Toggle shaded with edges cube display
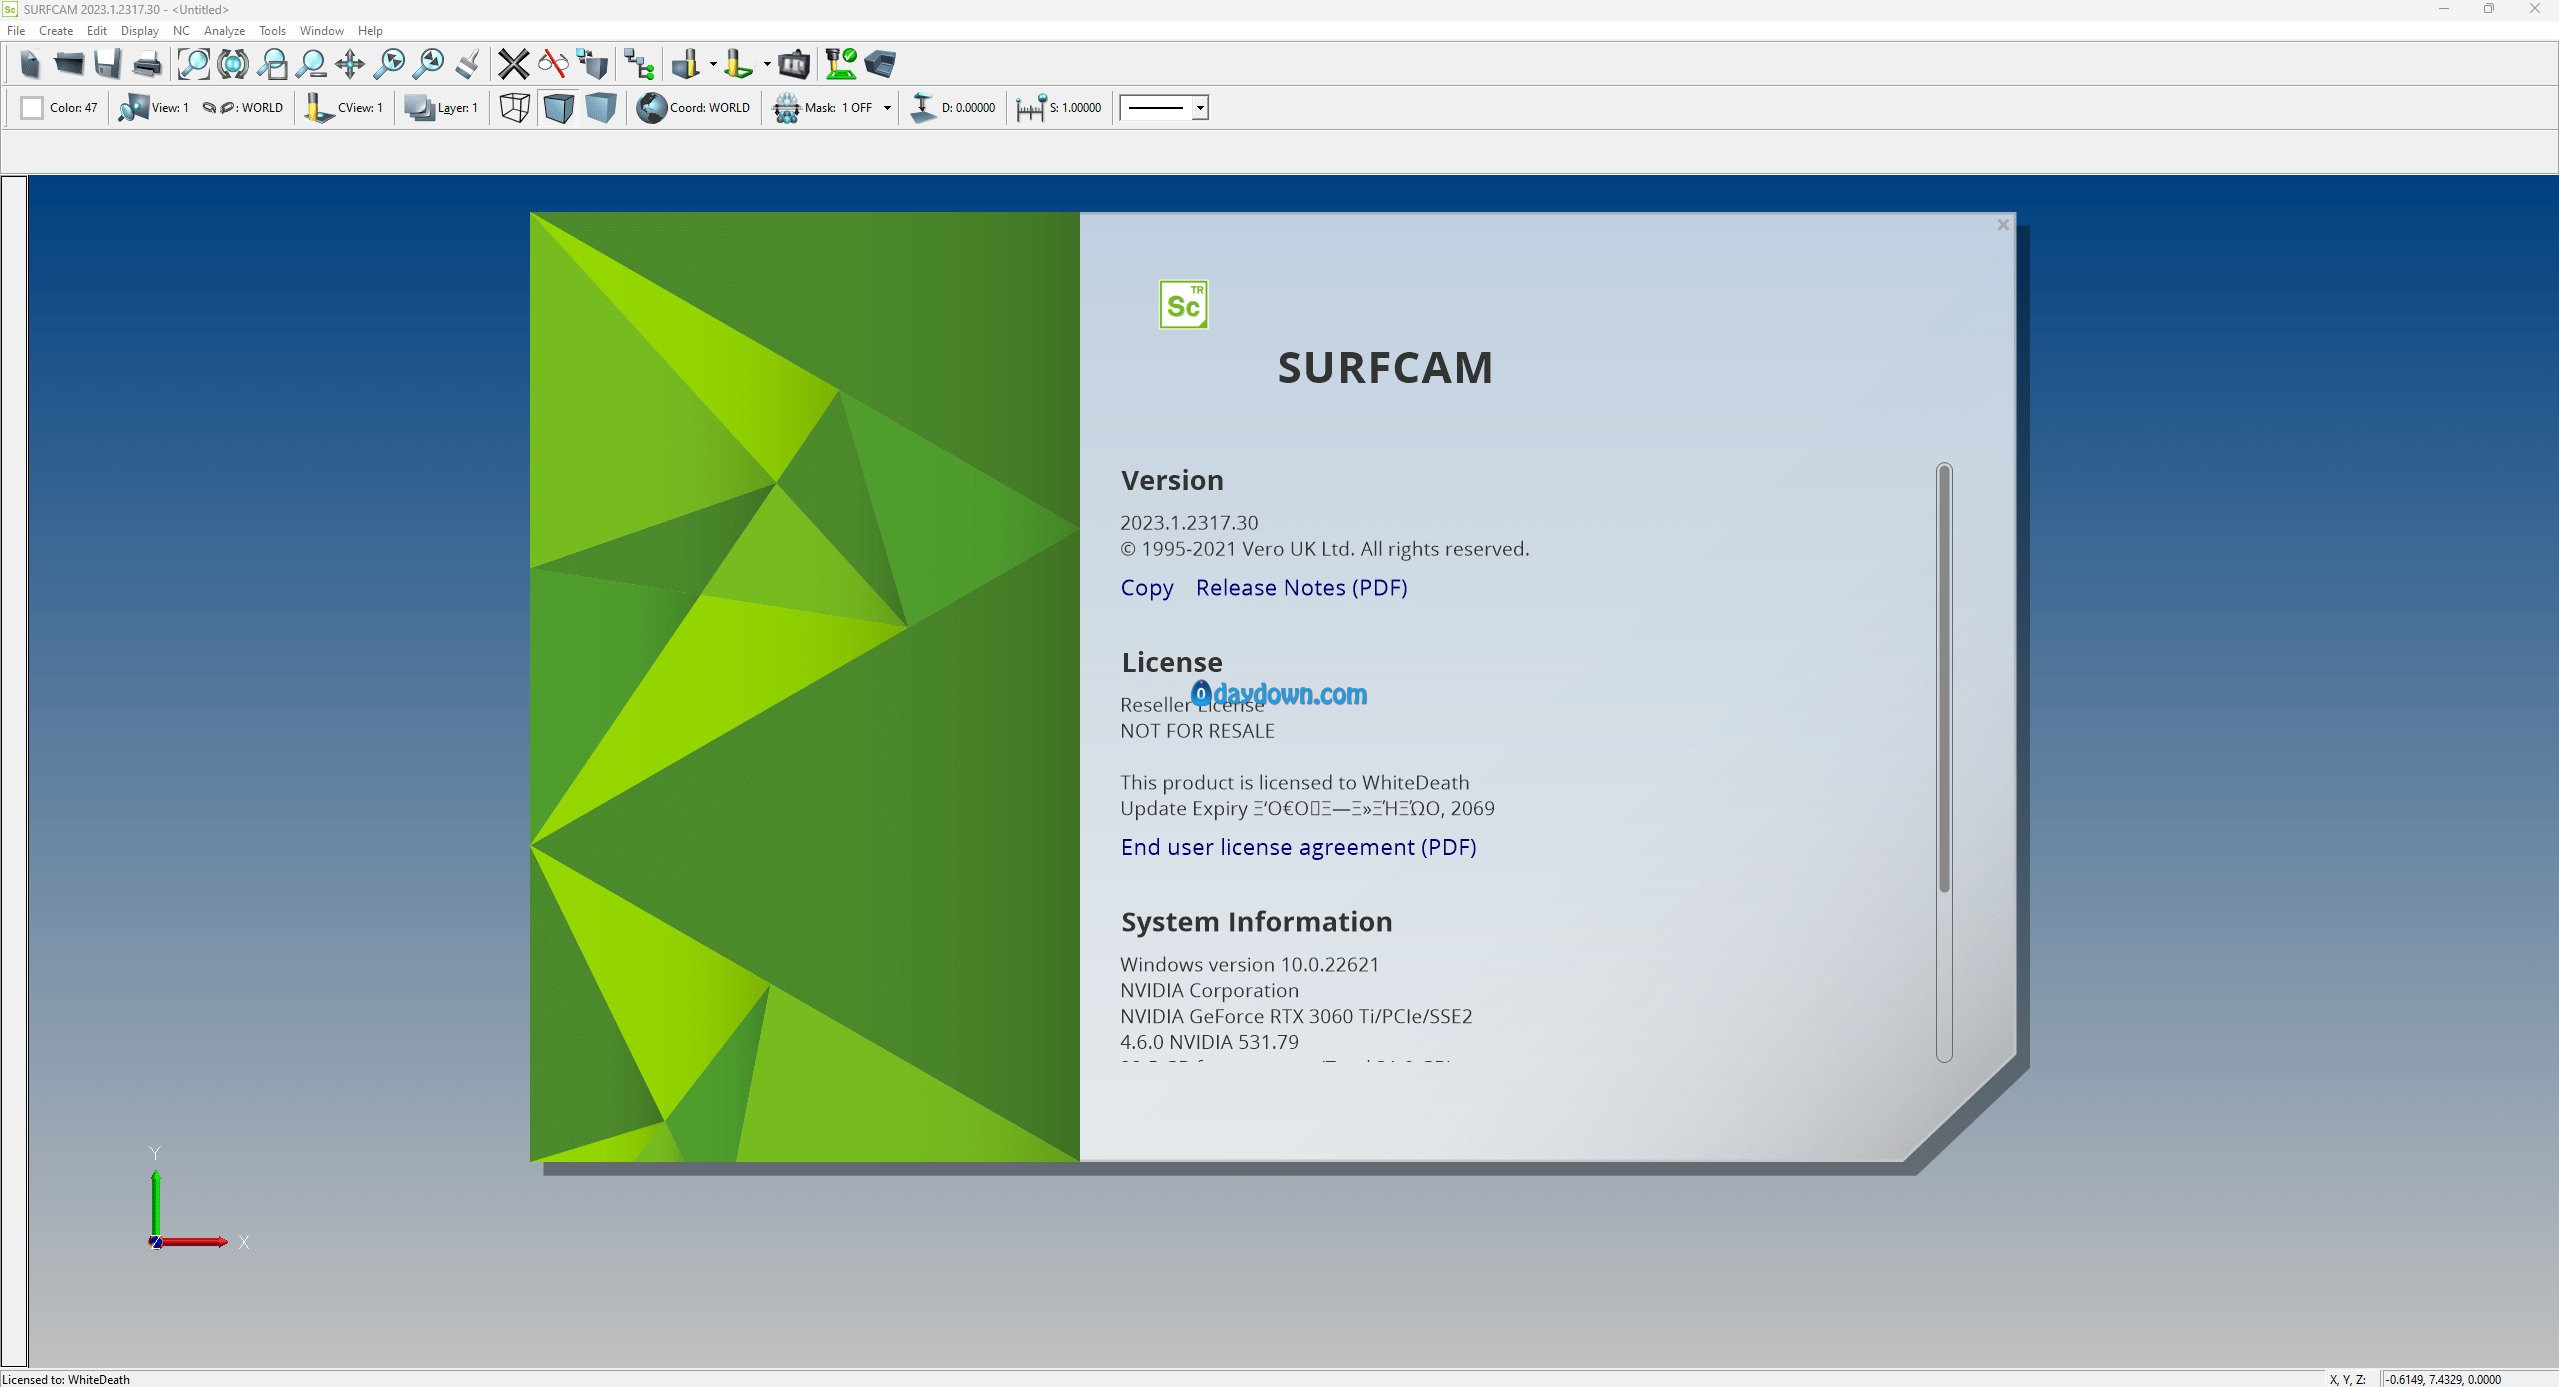 (558, 108)
